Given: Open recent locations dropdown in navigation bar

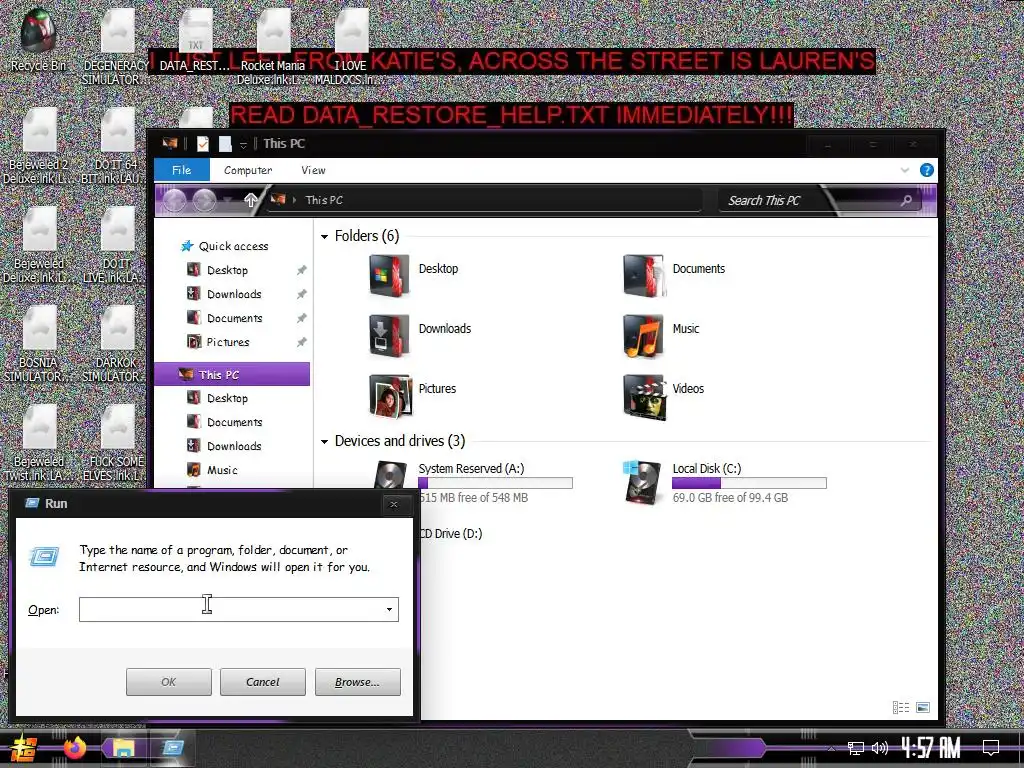Looking at the screenshot, I should (x=228, y=200).
